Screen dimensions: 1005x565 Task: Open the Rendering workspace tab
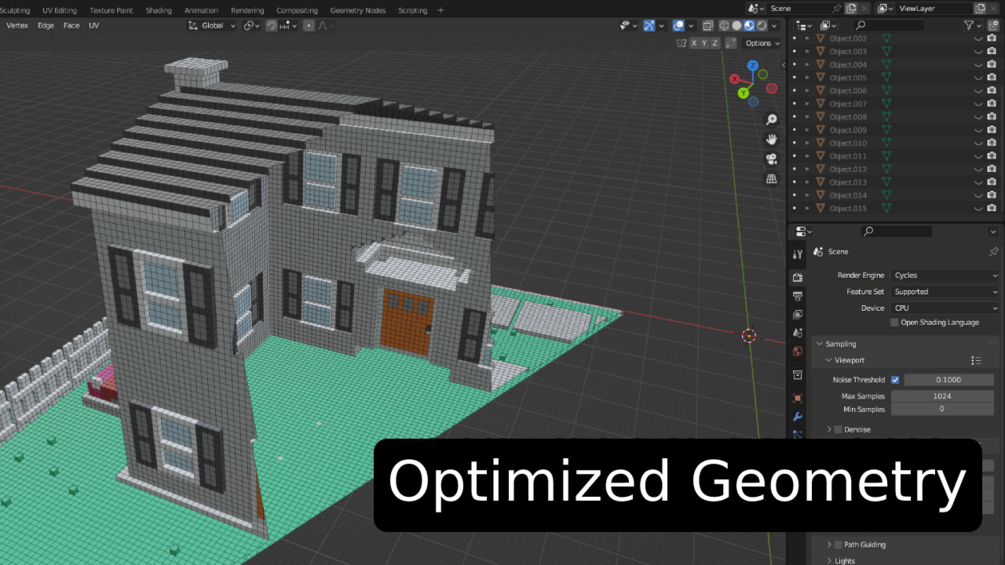(x=247, y=10)
